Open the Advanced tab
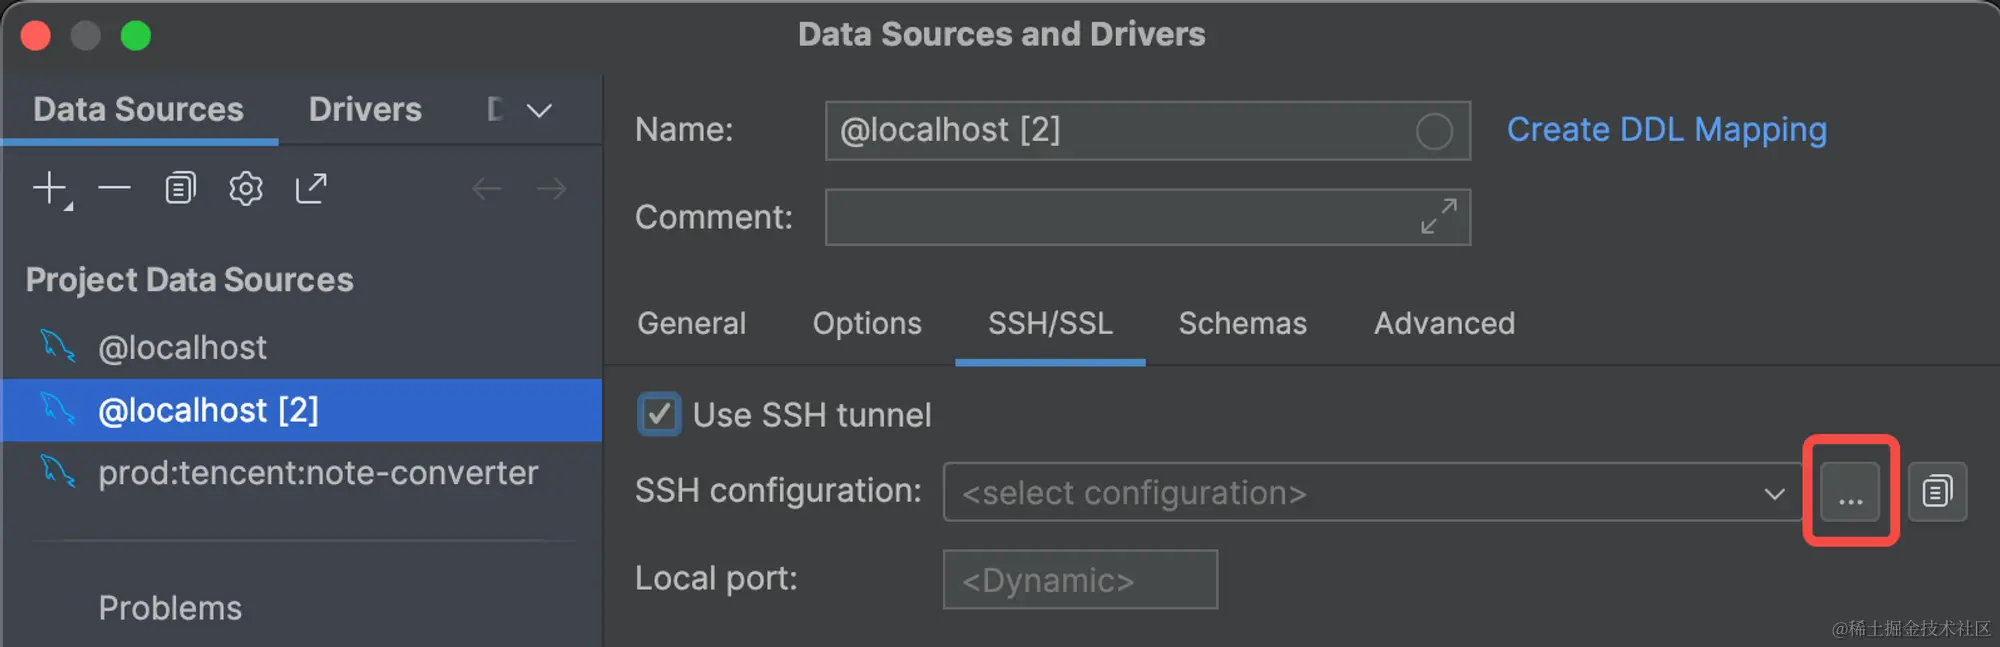The height and width of the screenshot is (647, 2000). click(1444, 323)
